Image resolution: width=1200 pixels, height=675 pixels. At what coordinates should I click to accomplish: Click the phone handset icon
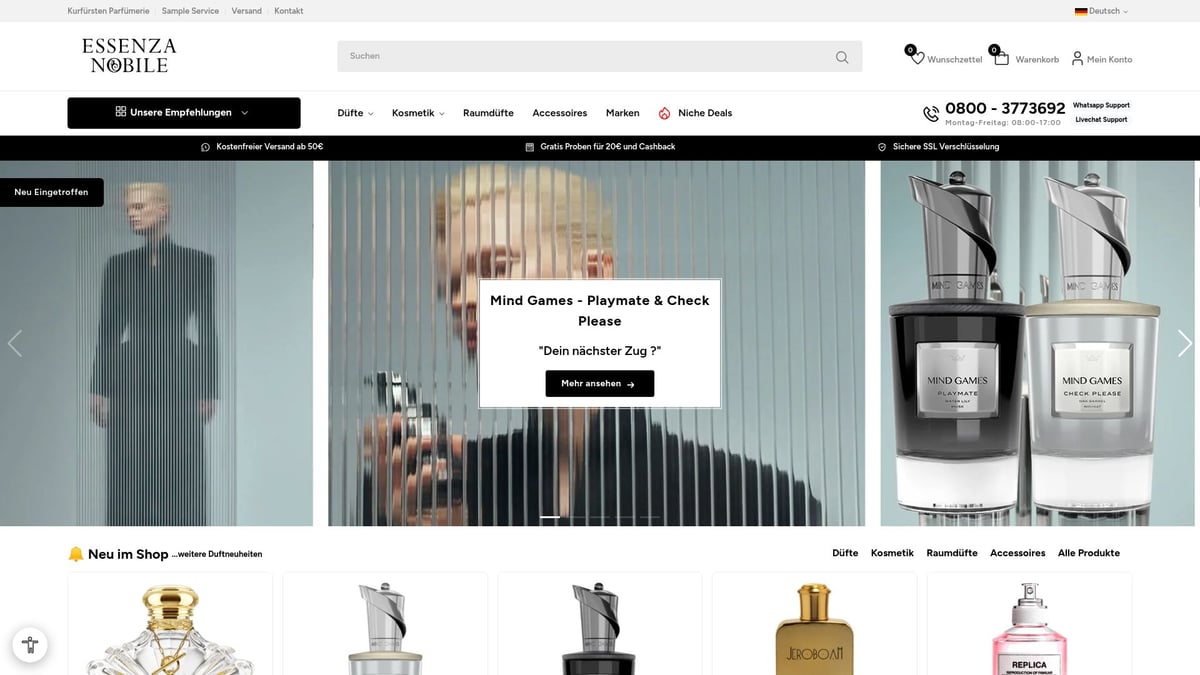pyautogui.click(x=930, y=113)
